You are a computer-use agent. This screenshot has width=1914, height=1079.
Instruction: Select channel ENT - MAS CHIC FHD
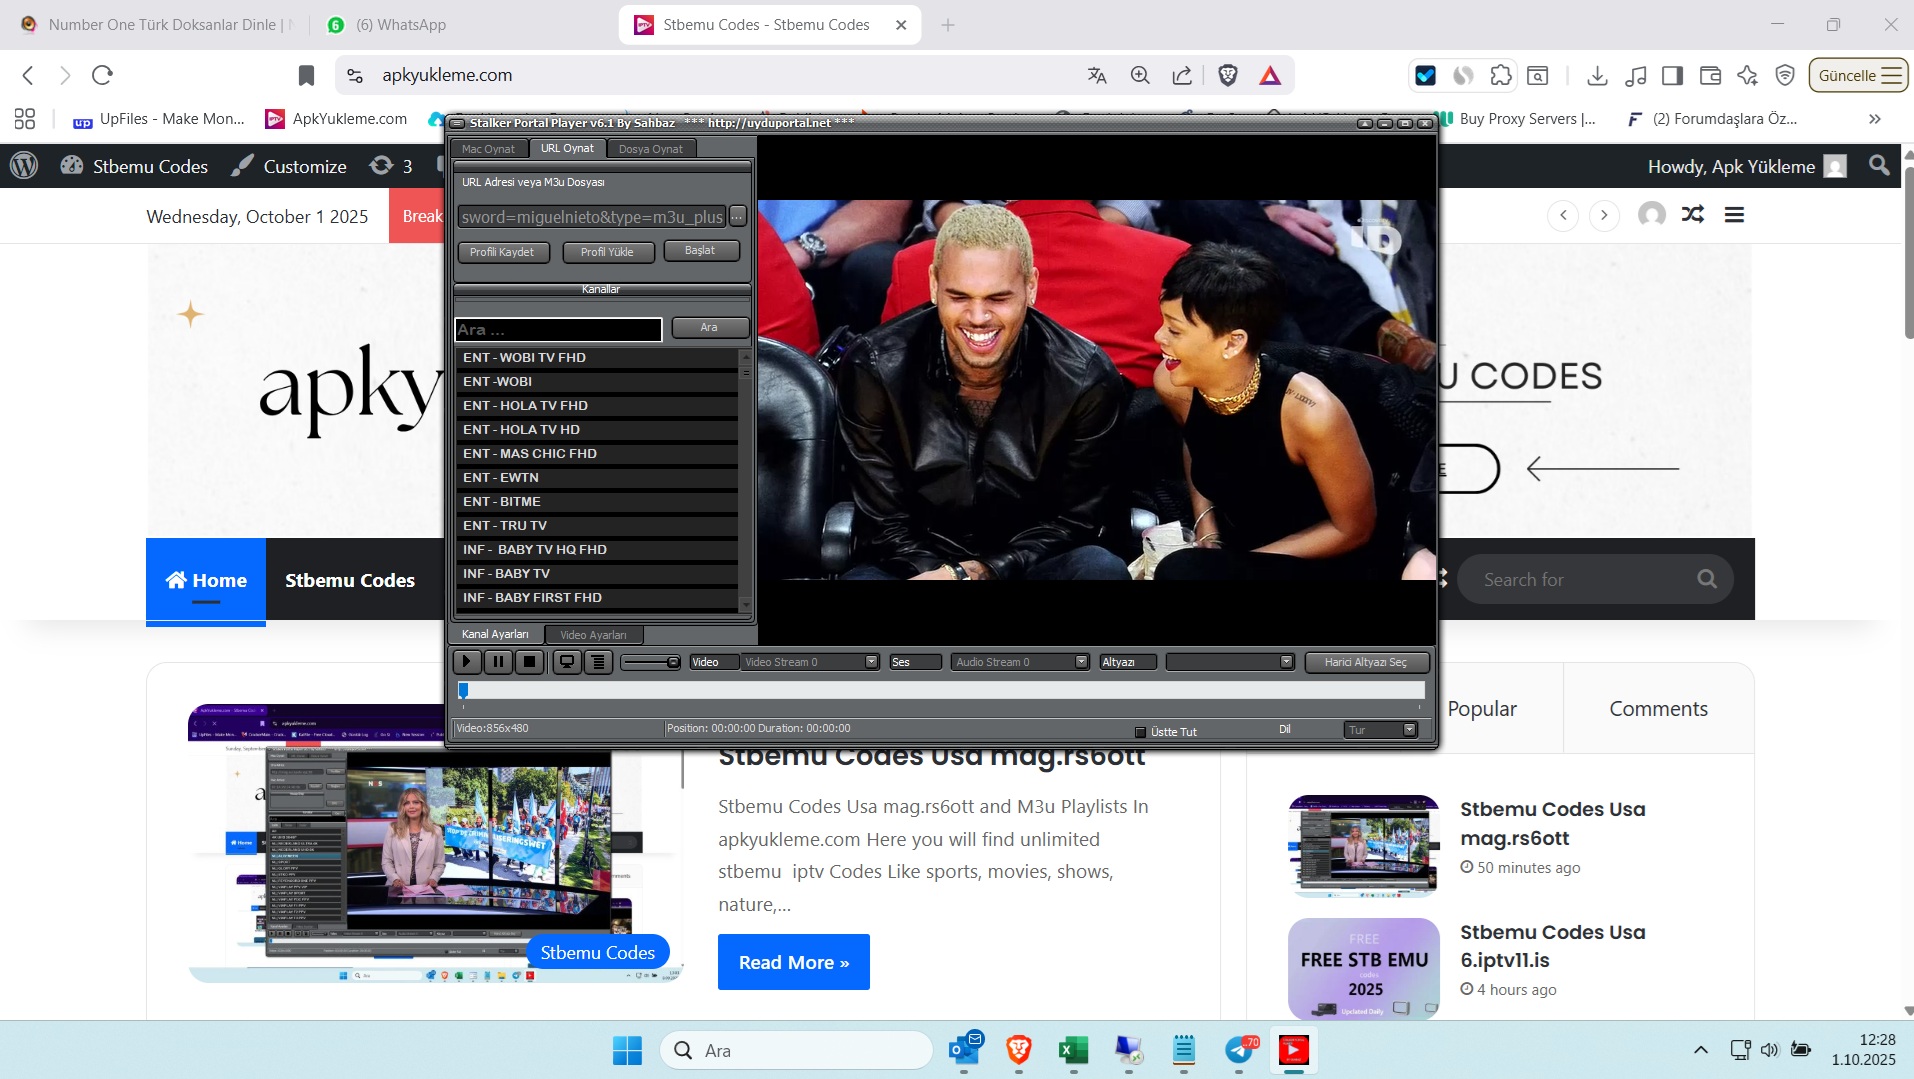click(597, 454)
